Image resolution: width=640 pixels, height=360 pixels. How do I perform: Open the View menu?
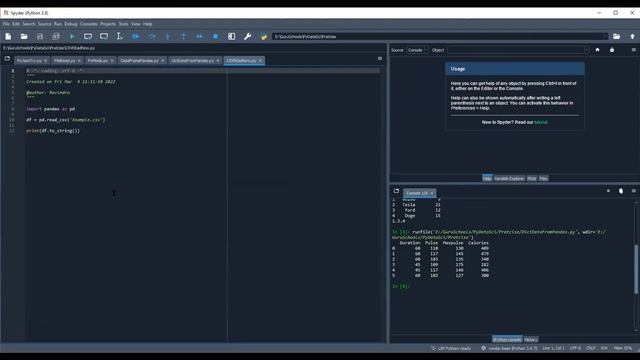pyautogui.click(x=136, y=24)
